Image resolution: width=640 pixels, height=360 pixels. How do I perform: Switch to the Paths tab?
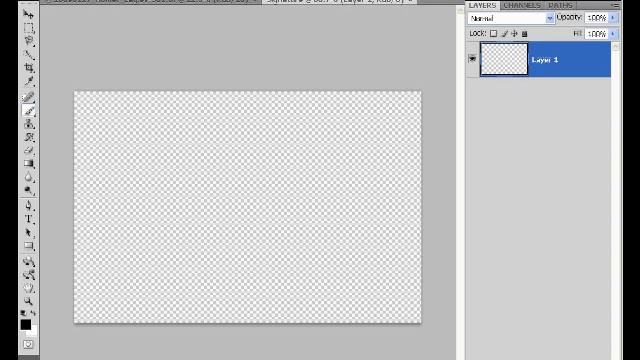560,5
